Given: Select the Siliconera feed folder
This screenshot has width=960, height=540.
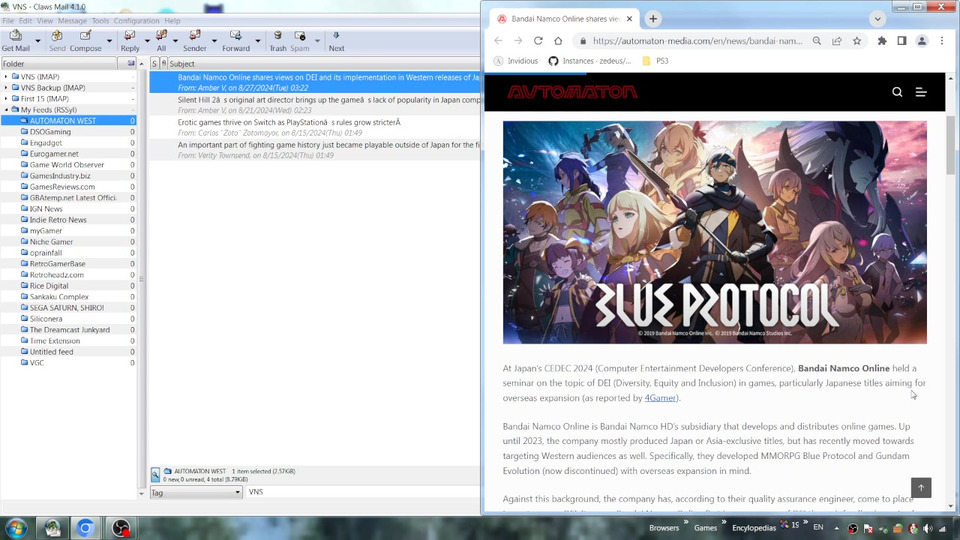Looking at the screenshot, I should click(46, 319).
